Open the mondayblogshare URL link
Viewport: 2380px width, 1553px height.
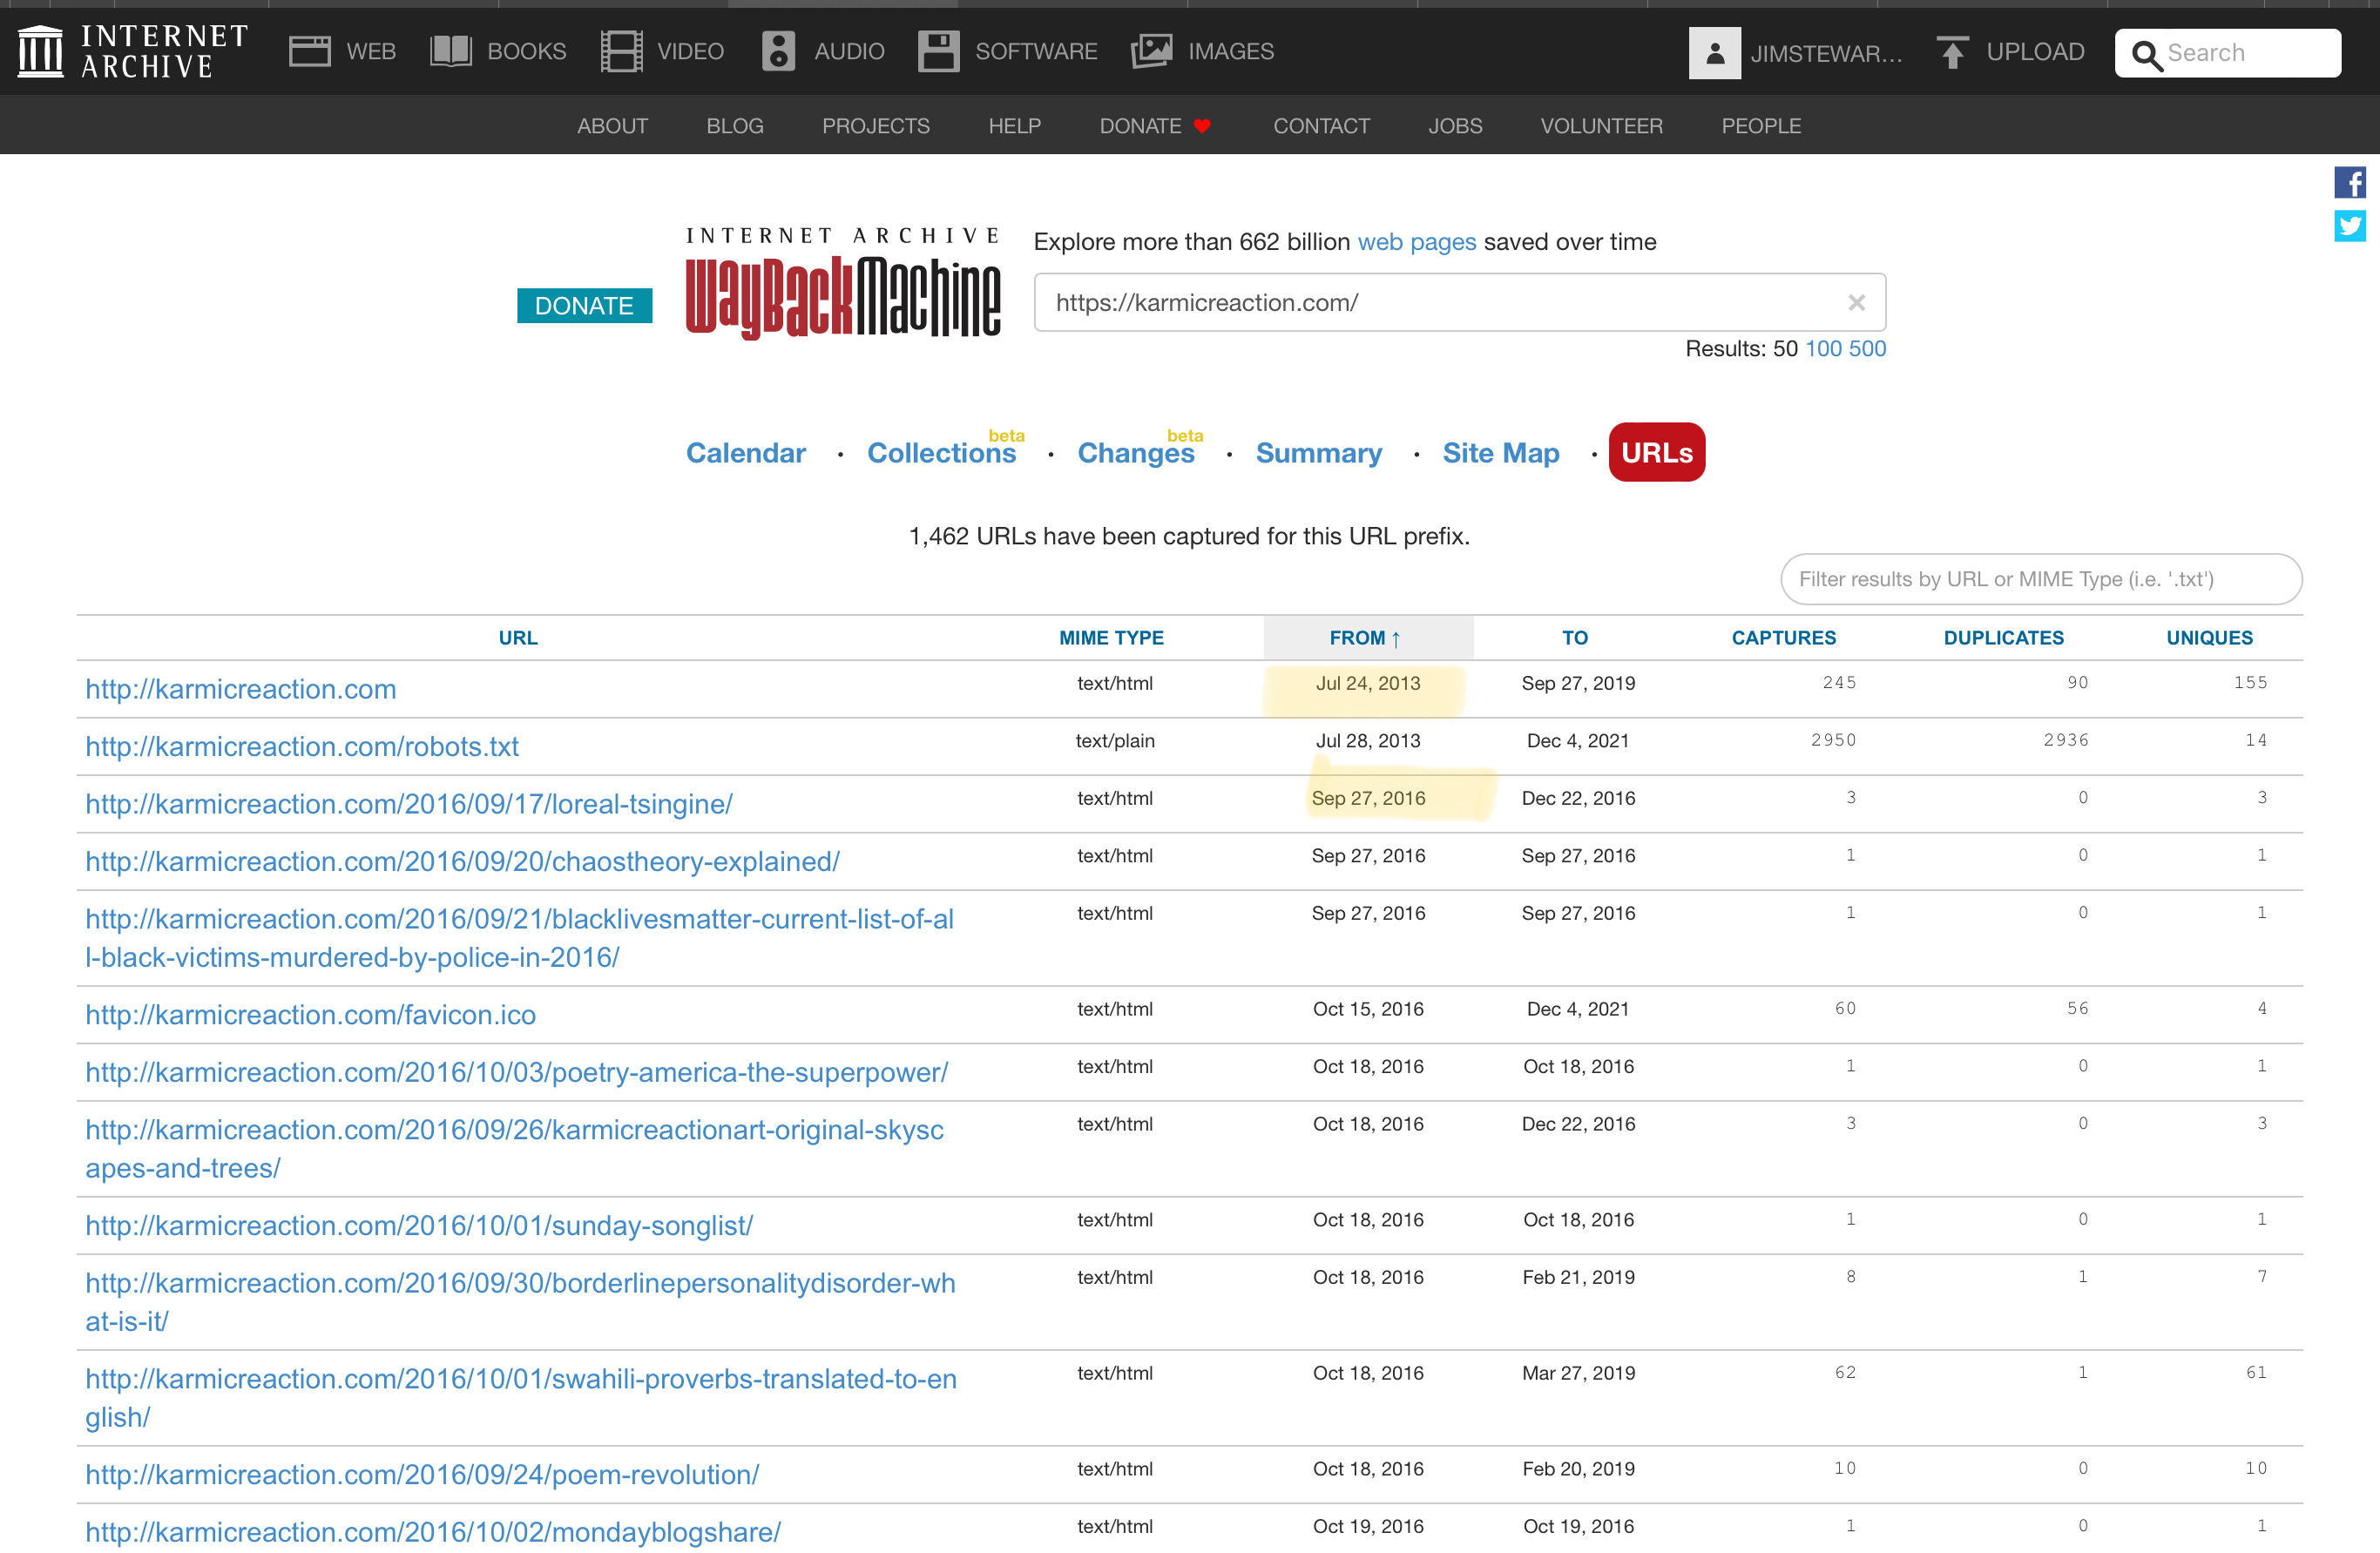(433, 1532)
